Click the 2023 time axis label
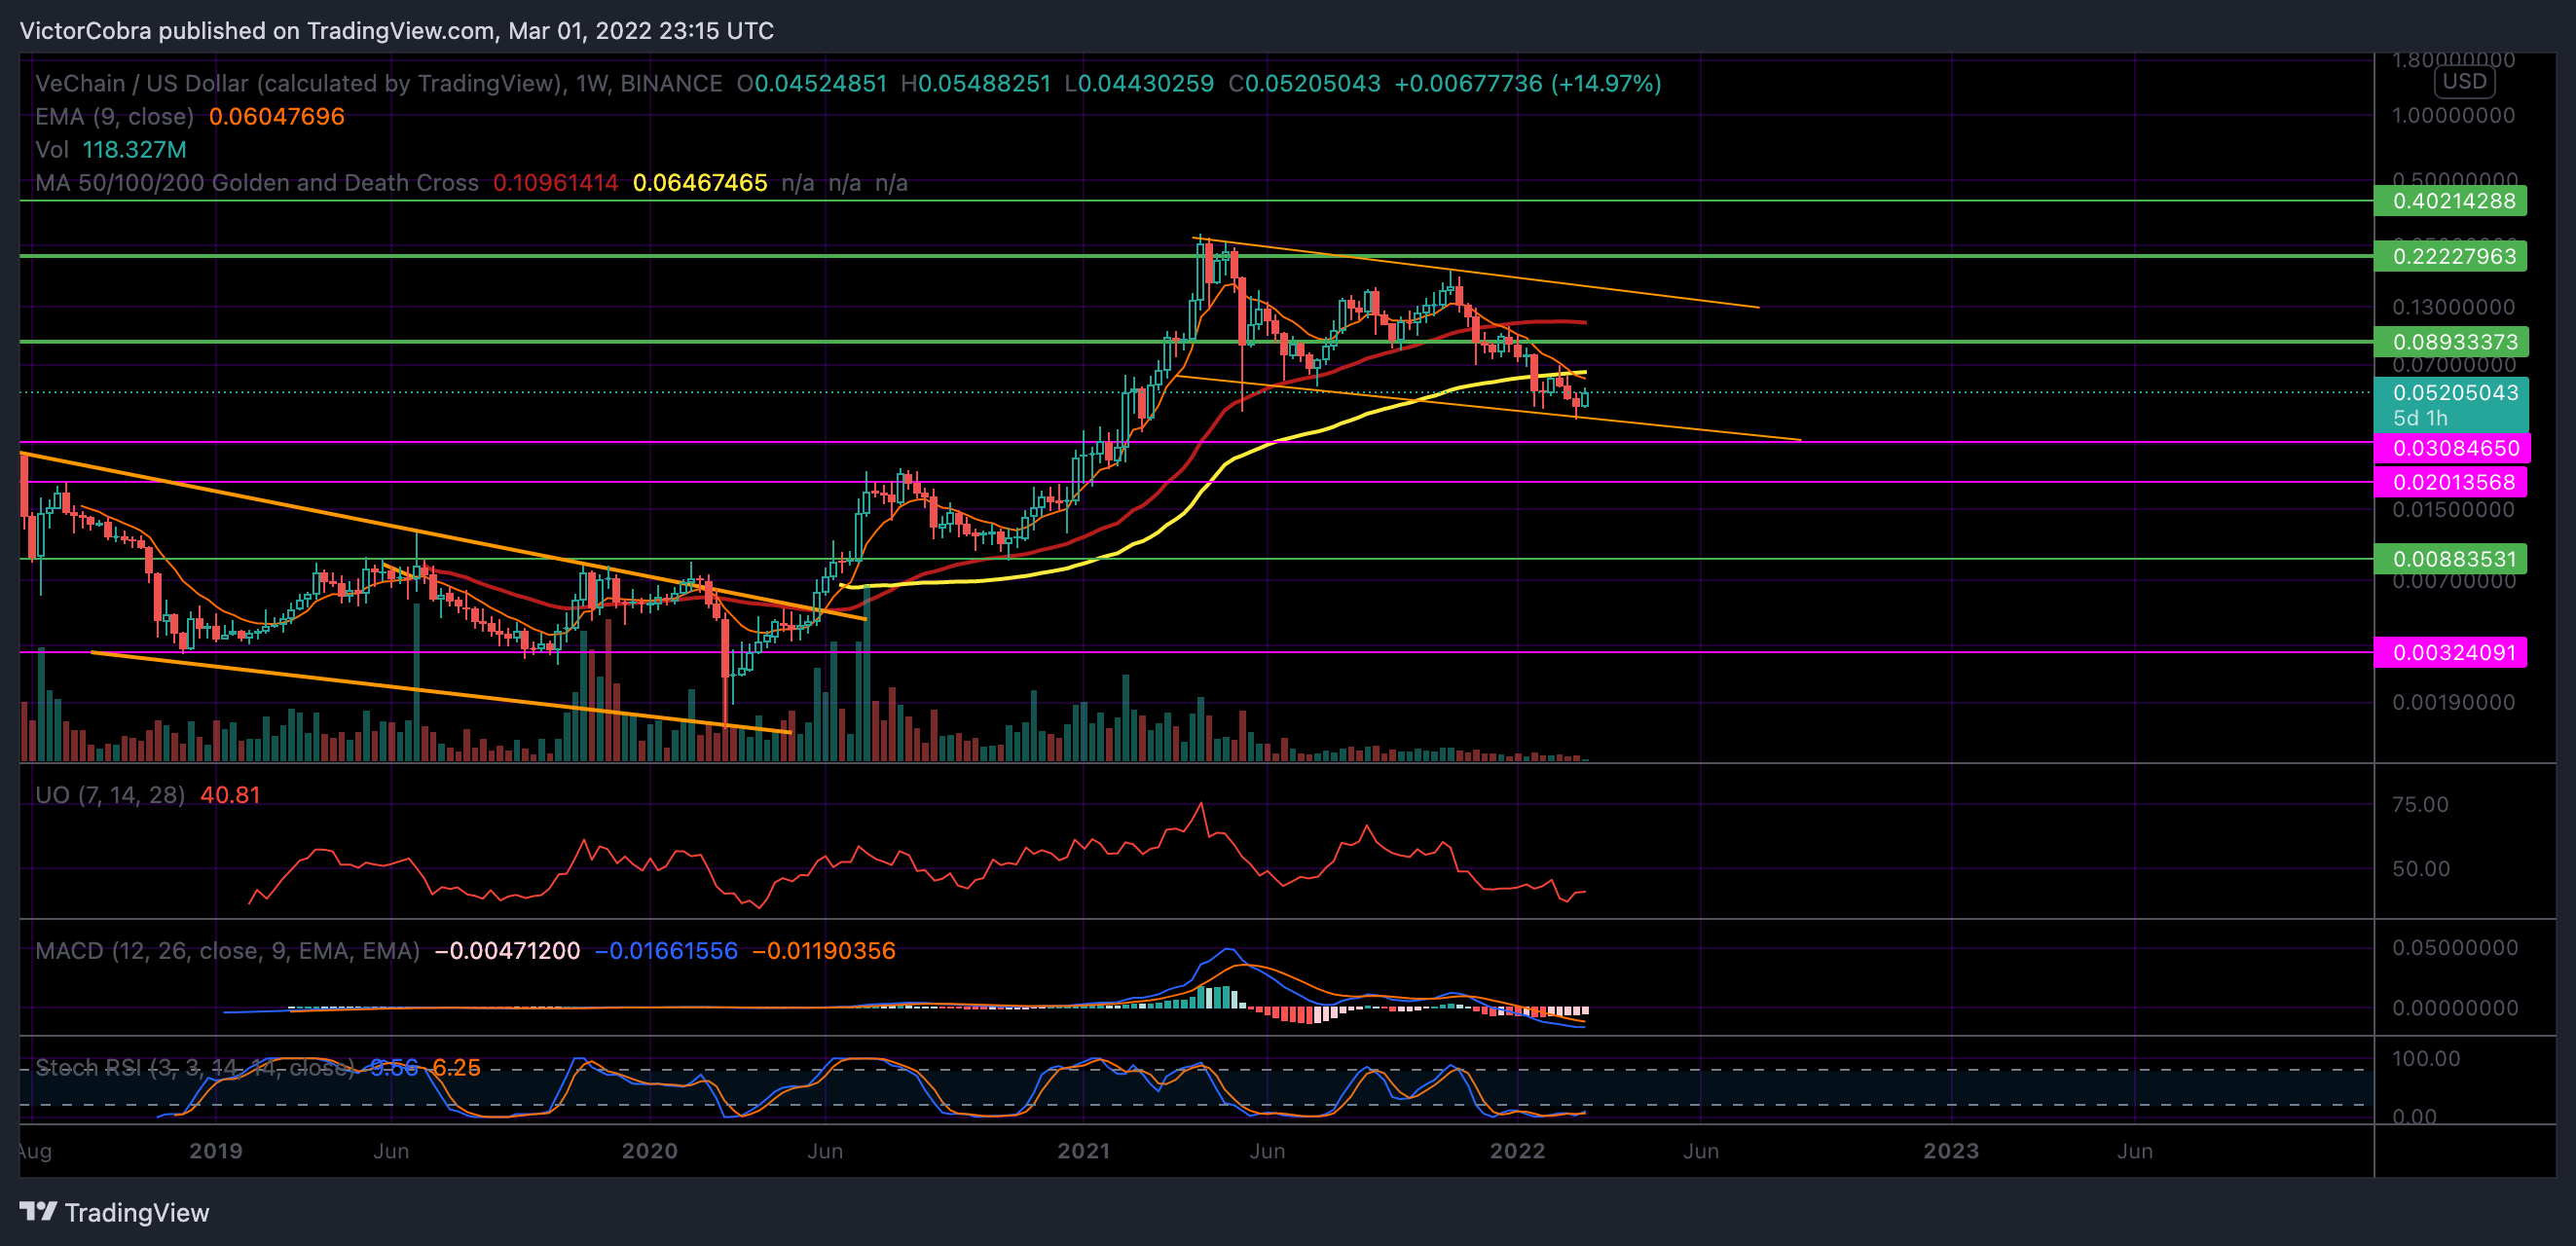The width and height of the screenshot is (2576, 1246). [x=1951, y=1151]
